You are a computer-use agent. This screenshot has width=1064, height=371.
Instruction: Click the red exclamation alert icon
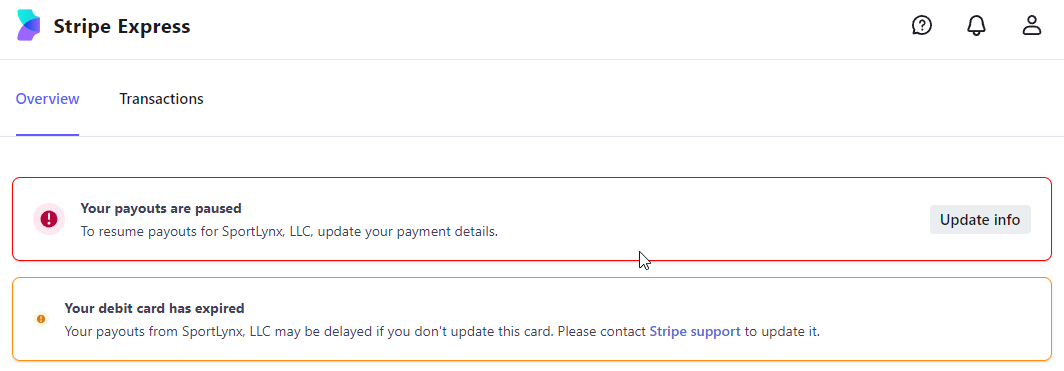point(49,219)
